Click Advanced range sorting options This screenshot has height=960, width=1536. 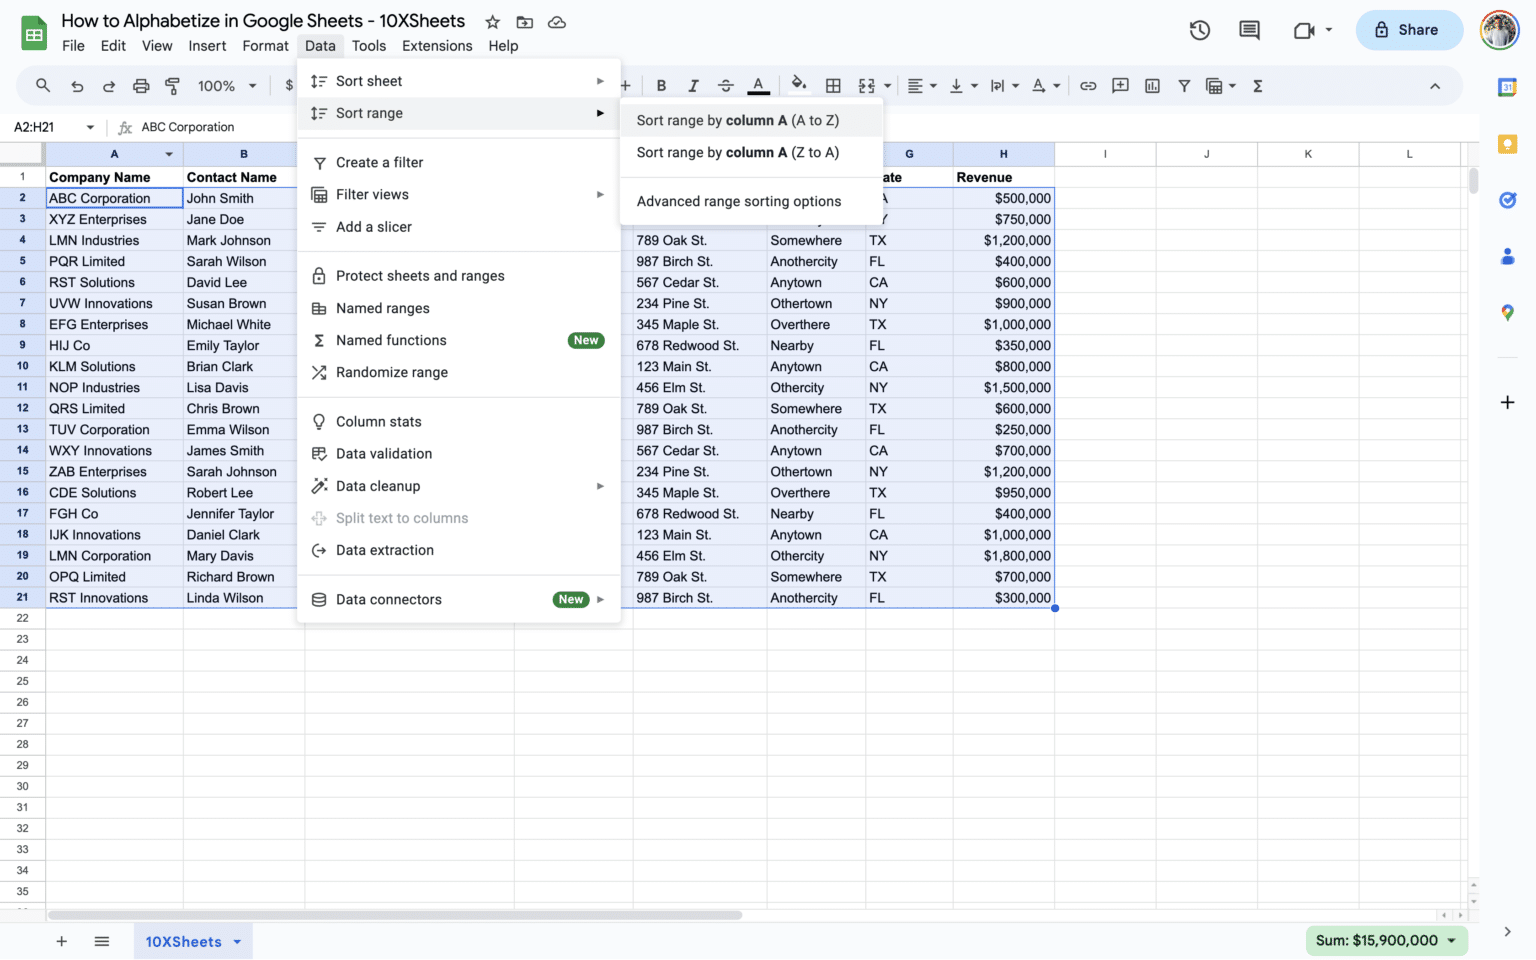pos(738,201)
